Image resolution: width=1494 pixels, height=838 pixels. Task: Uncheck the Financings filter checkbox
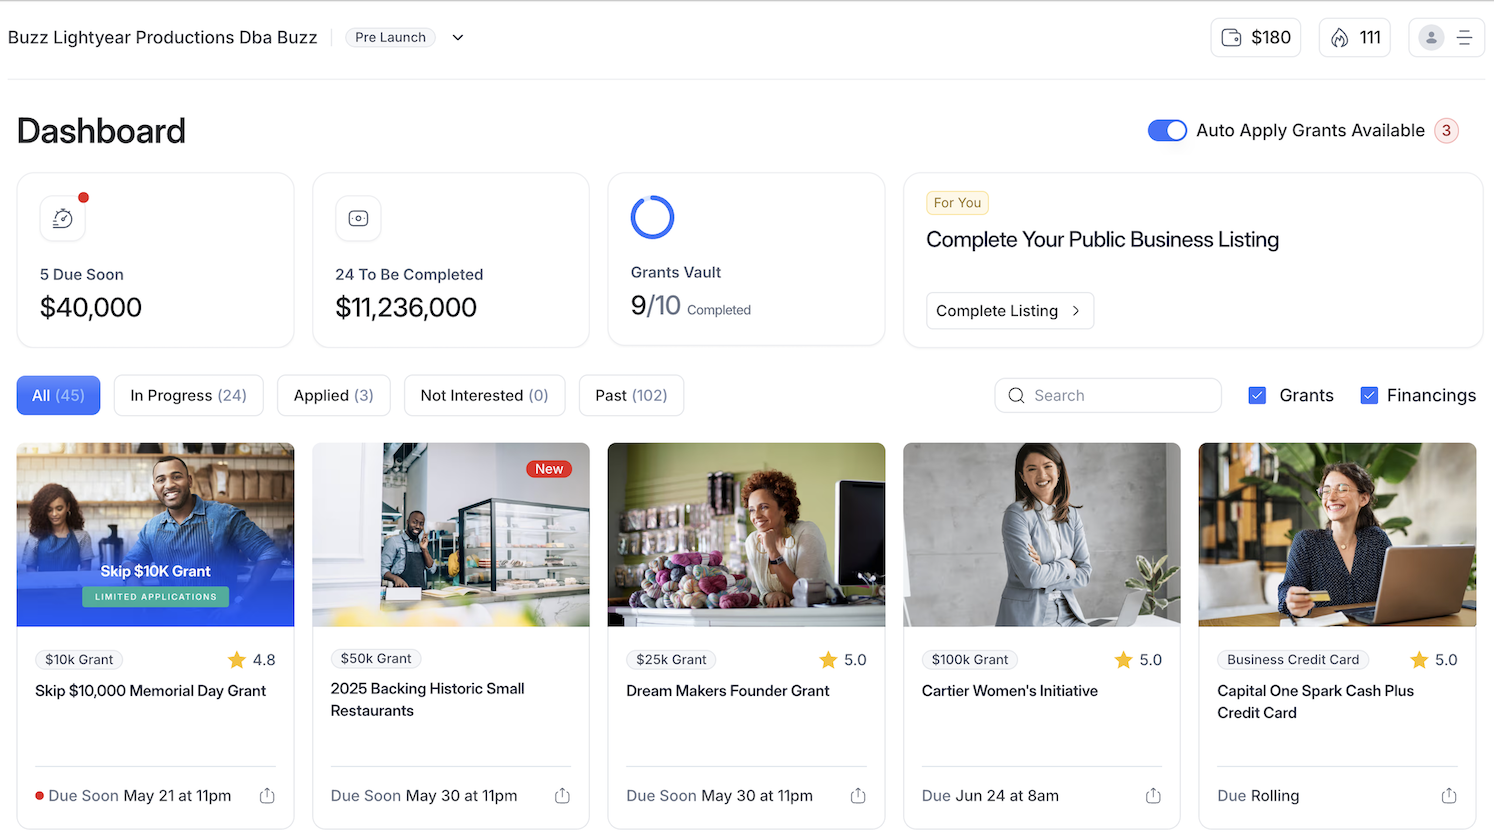[1369, 395]
